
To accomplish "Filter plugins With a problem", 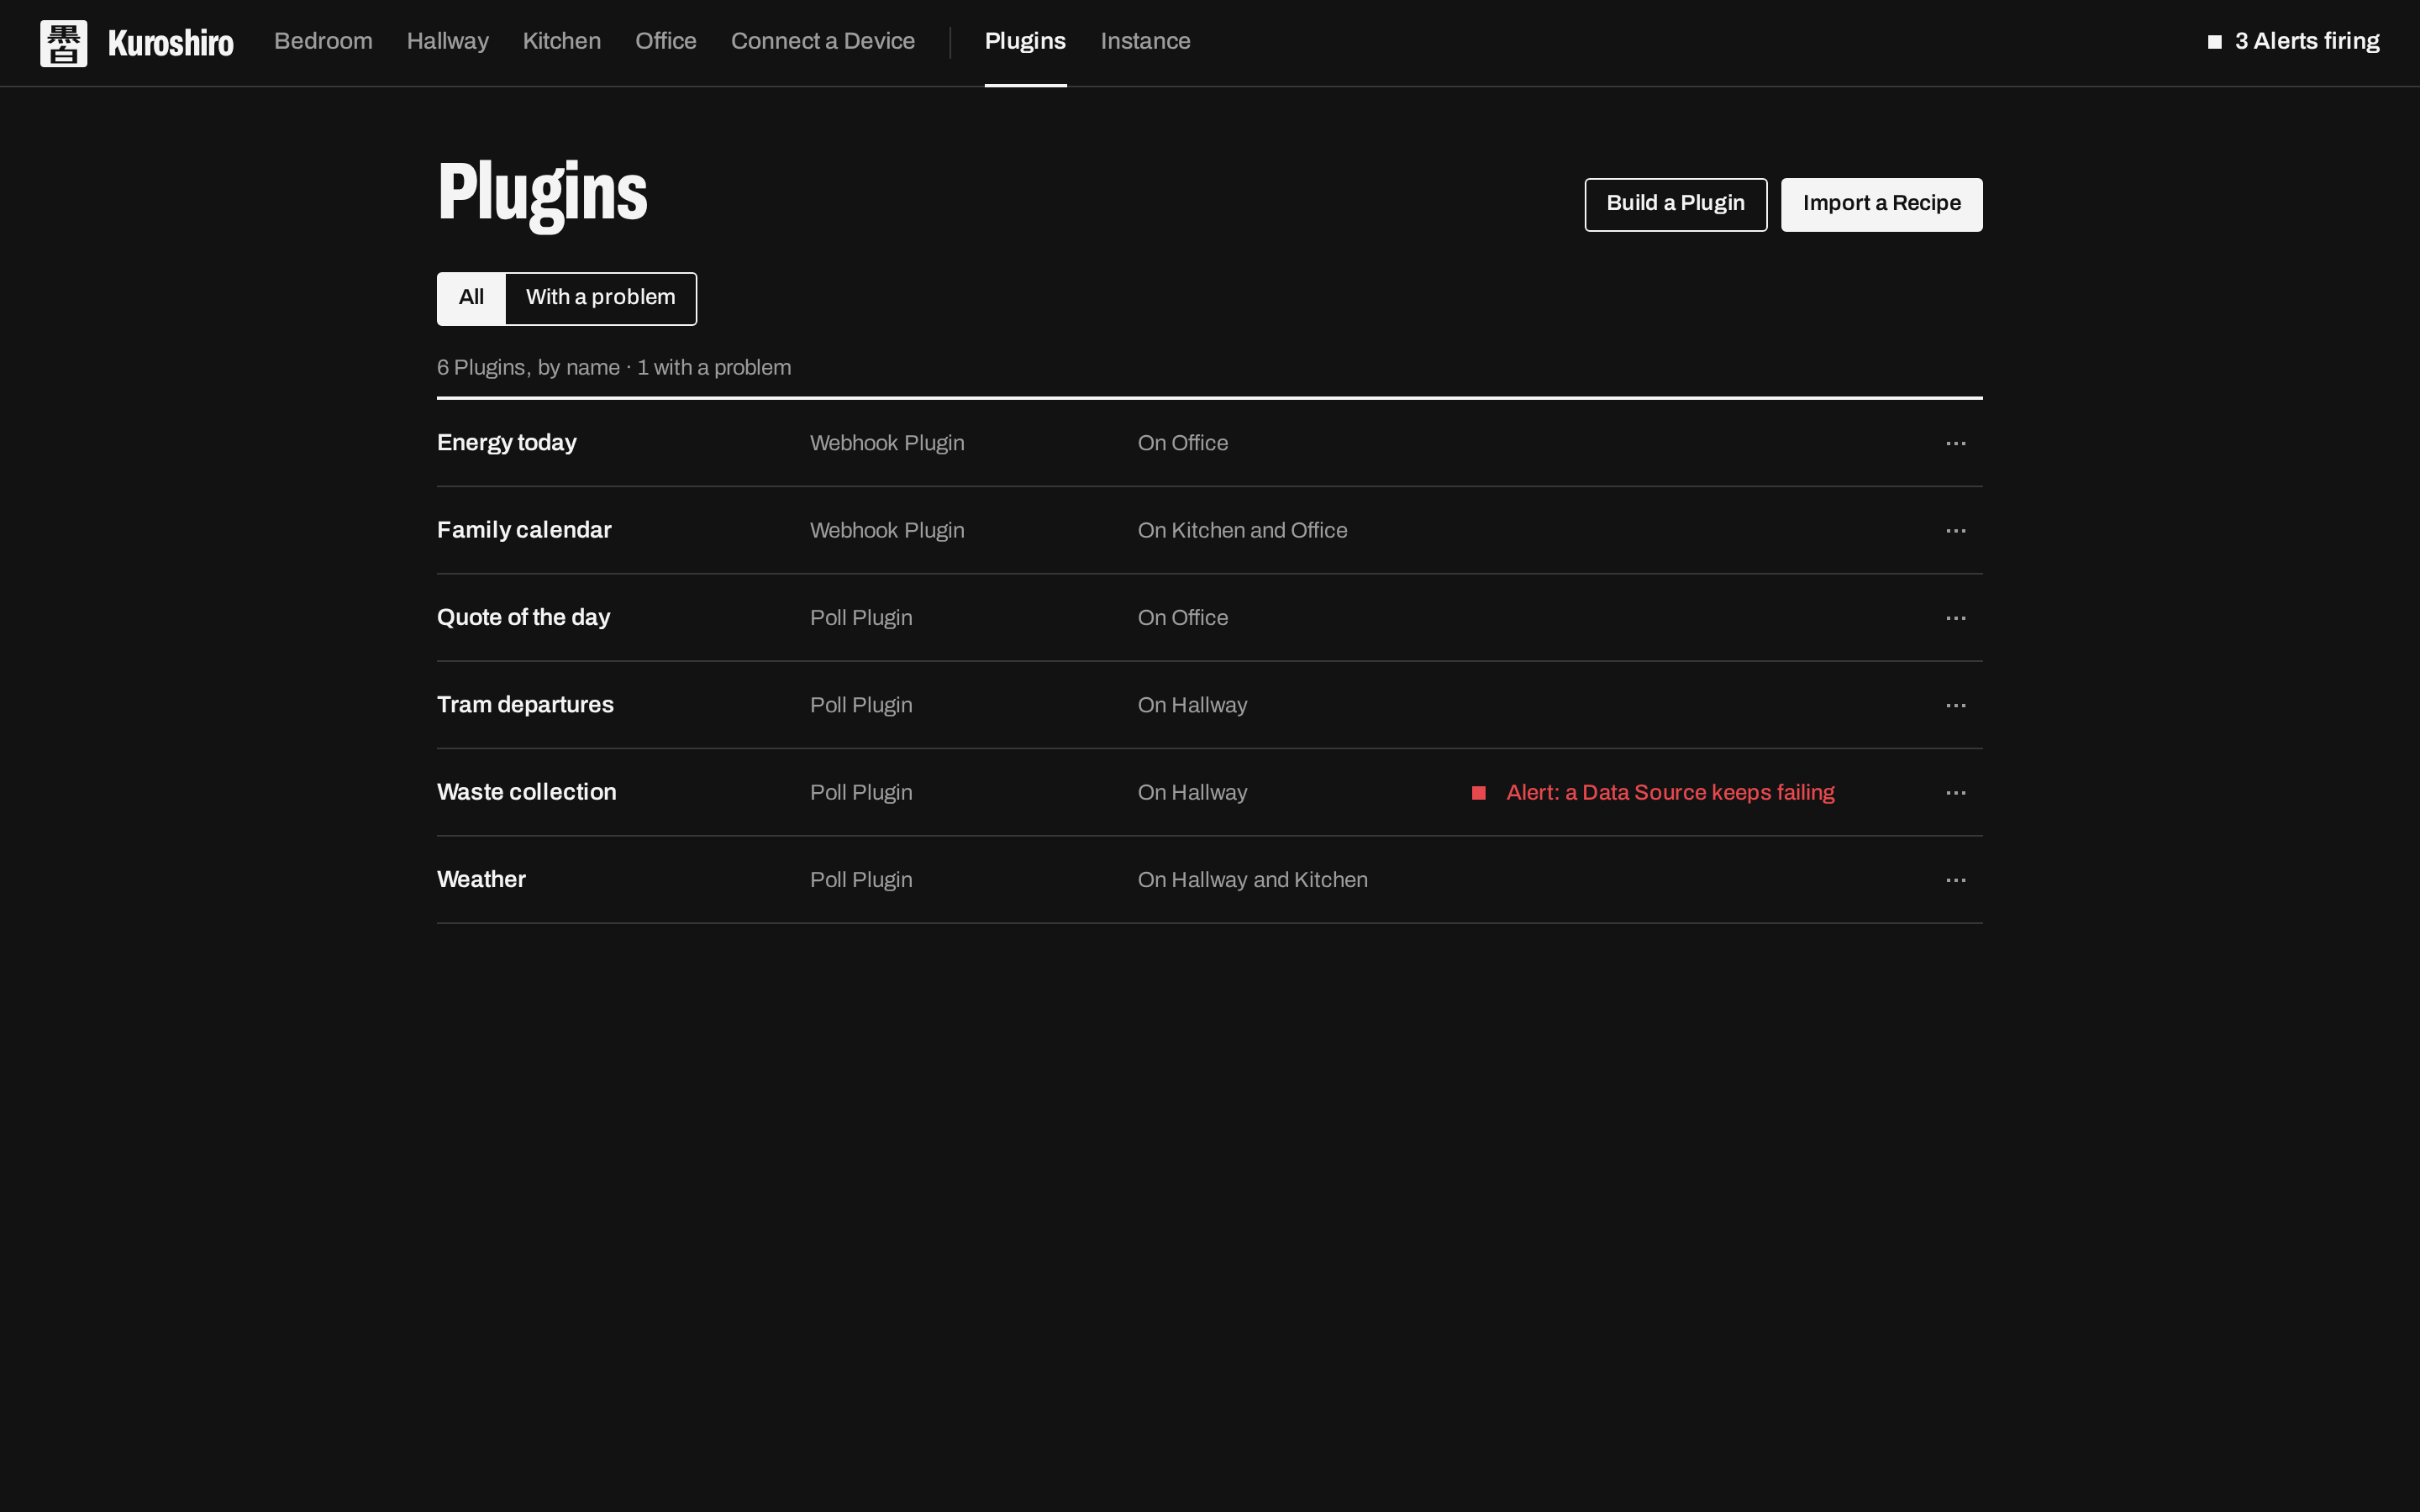I will click(601, 298).
